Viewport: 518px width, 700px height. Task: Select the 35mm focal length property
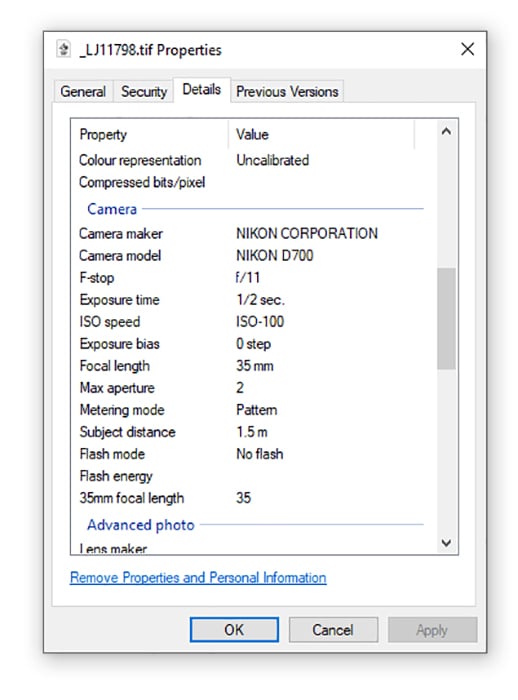(x=132, y=498)
